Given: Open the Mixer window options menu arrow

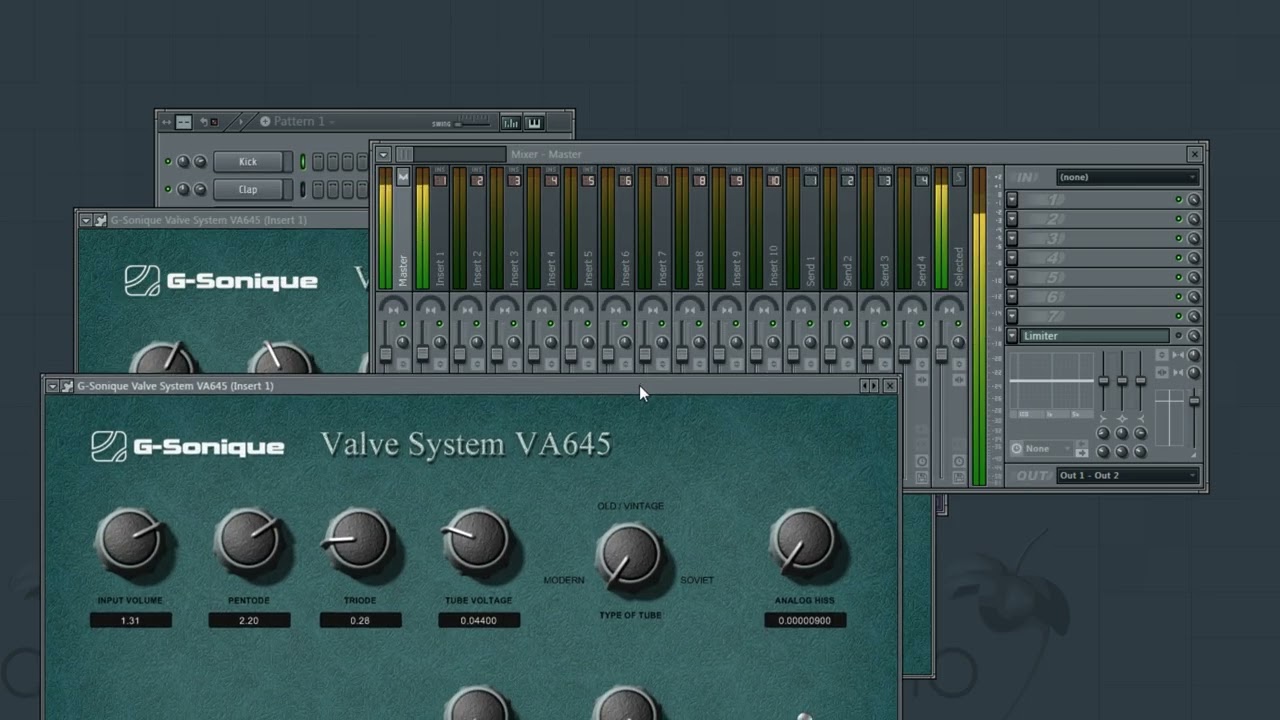Looking at the screenshot, I should (383, 154).
